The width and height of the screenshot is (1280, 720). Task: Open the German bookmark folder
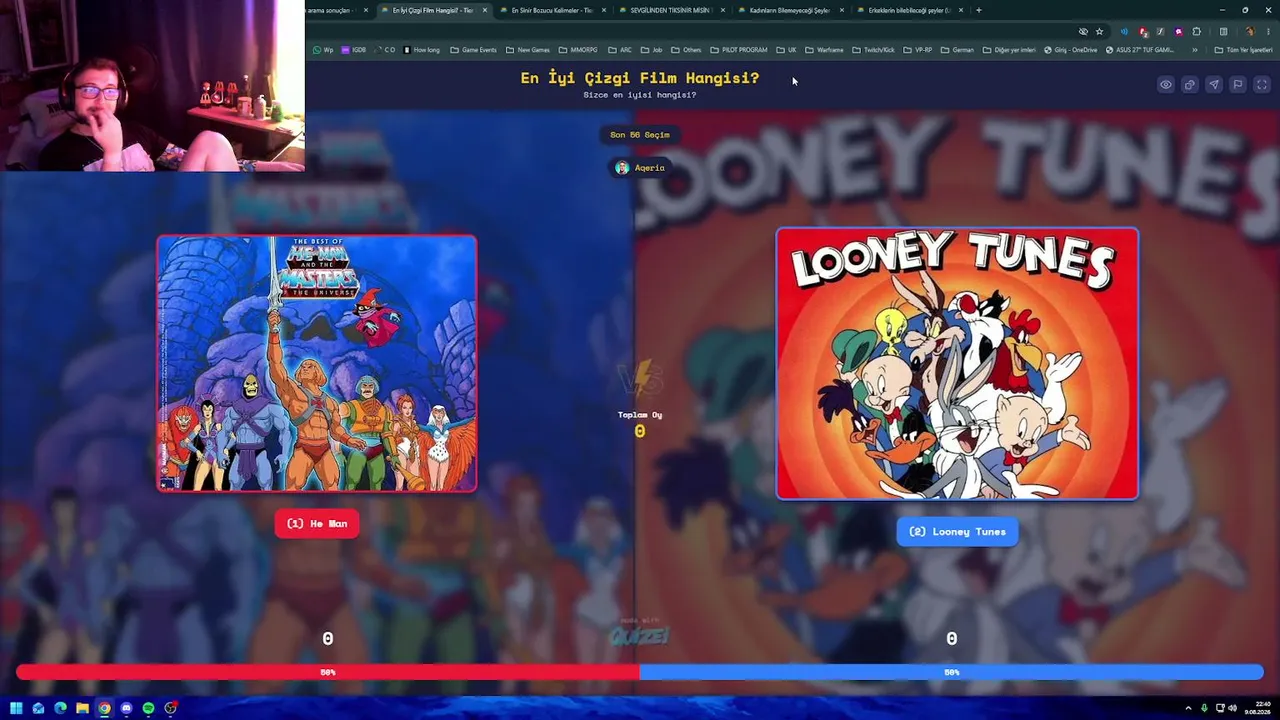(x=957, y=50)
